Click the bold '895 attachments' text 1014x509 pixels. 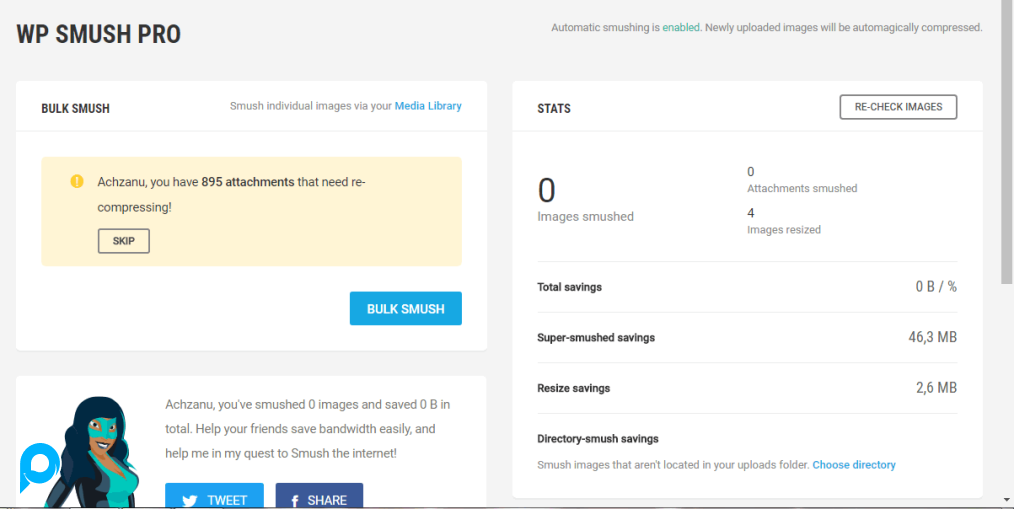(247, 182)
